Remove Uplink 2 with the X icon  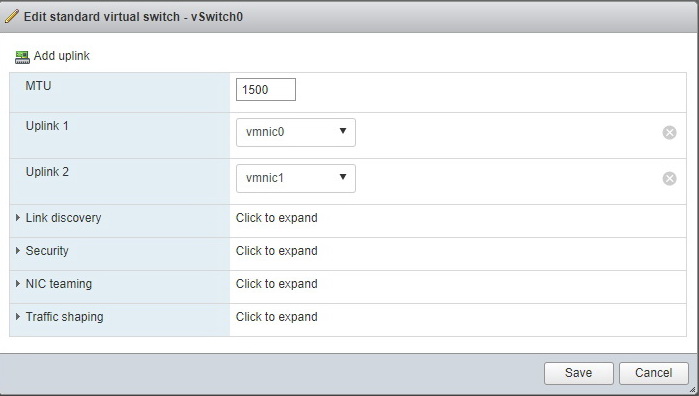pyautogui.click(x=669, y=178)
